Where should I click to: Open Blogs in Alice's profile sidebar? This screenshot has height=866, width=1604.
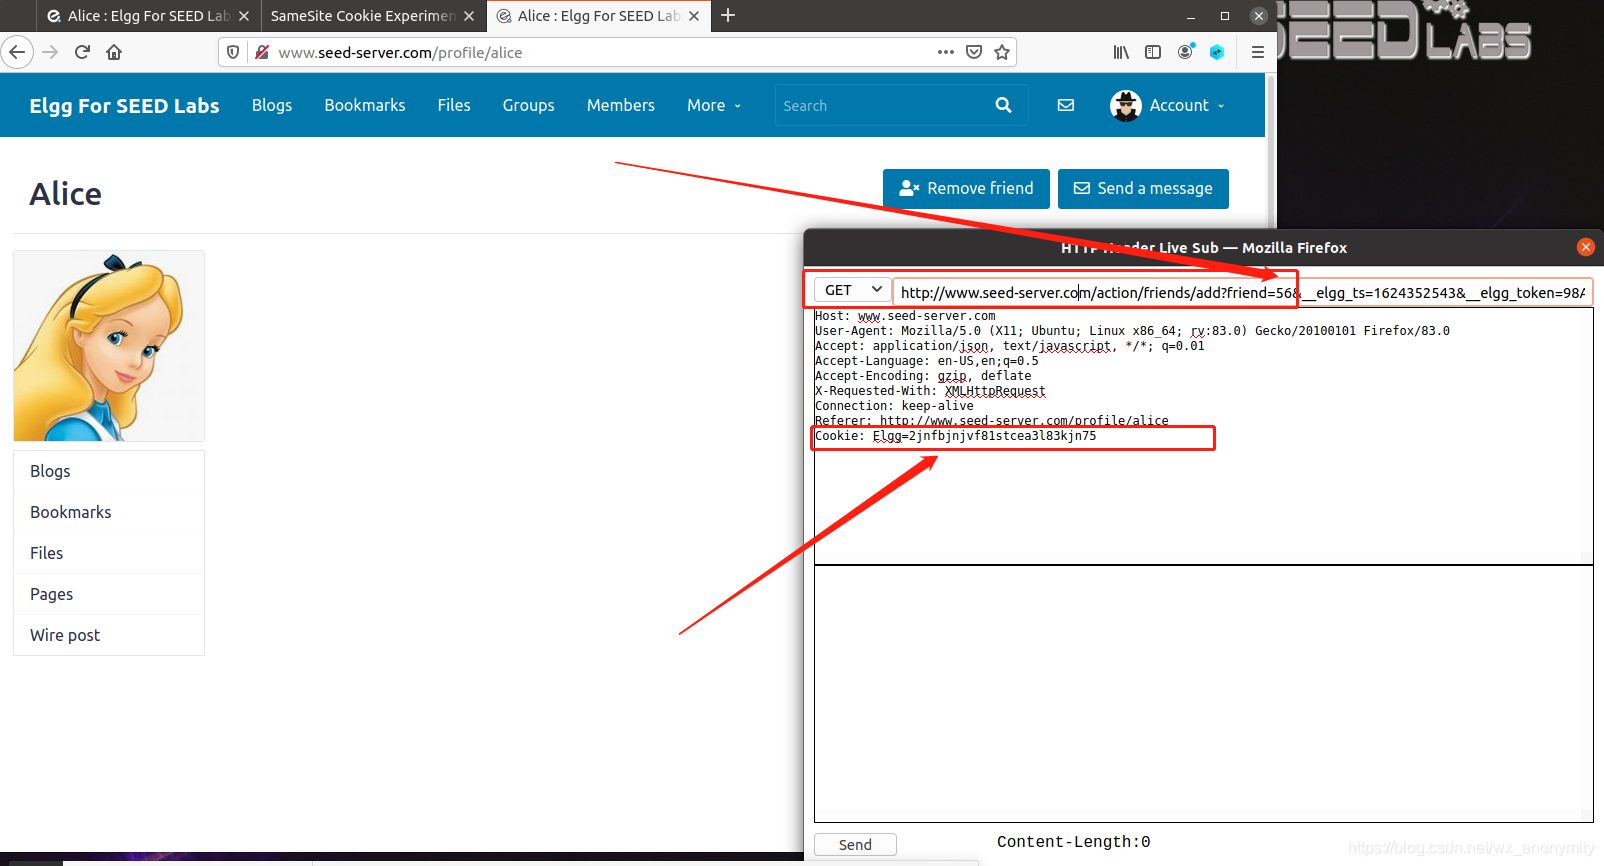coord(109,471)
